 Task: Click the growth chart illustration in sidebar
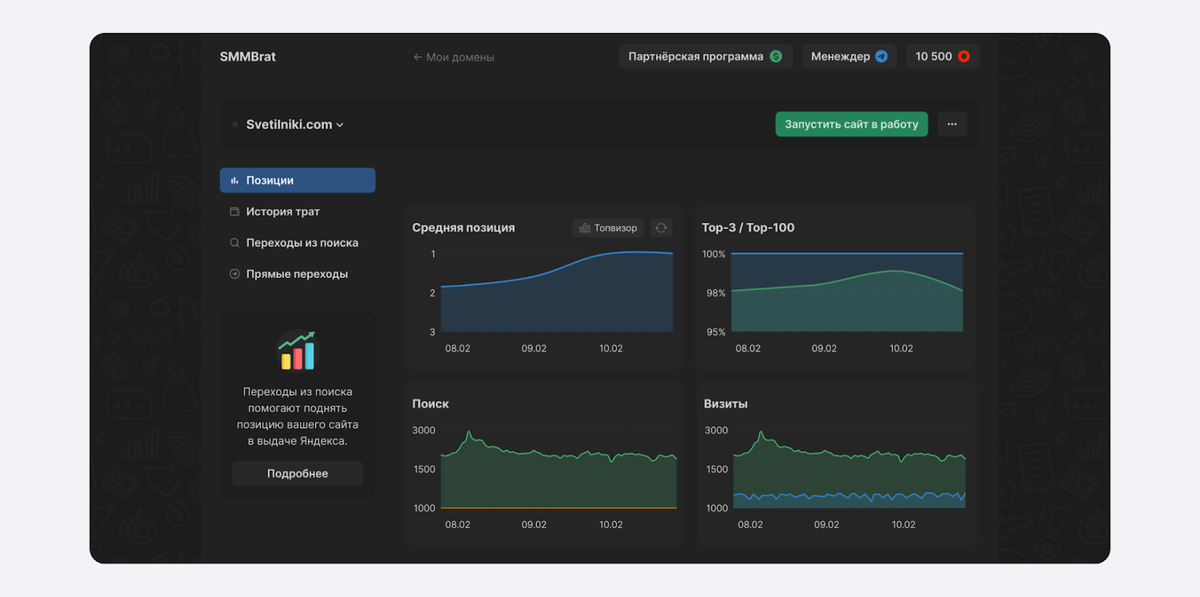[297, 351]
